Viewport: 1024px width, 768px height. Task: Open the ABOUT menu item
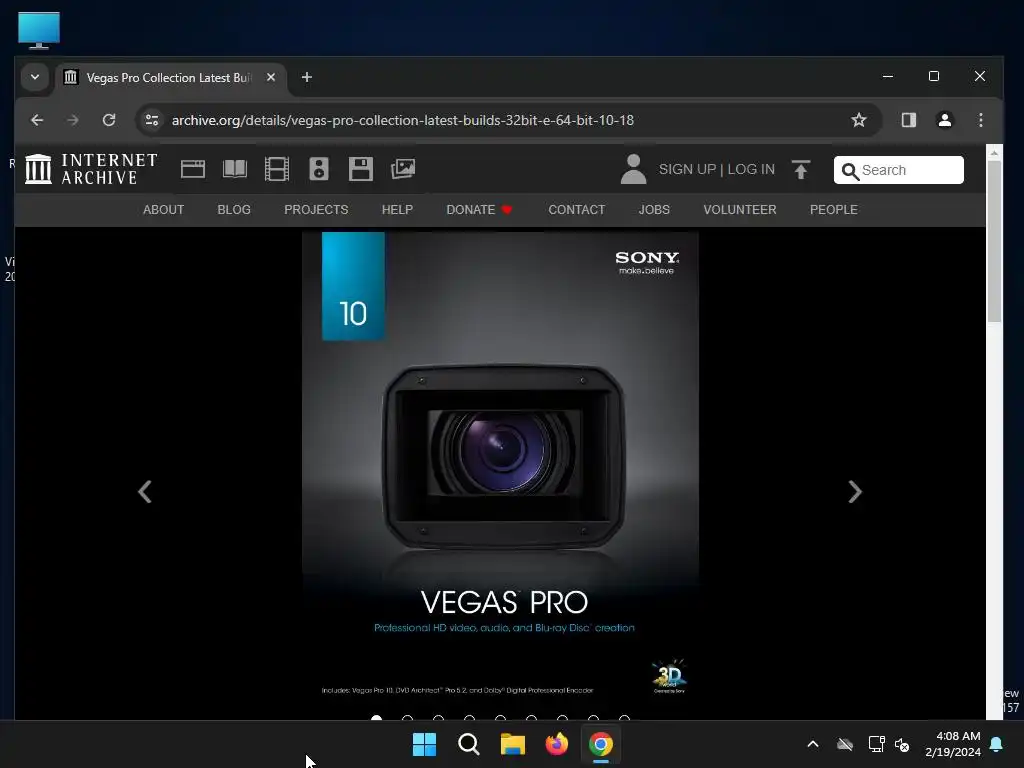163,210
